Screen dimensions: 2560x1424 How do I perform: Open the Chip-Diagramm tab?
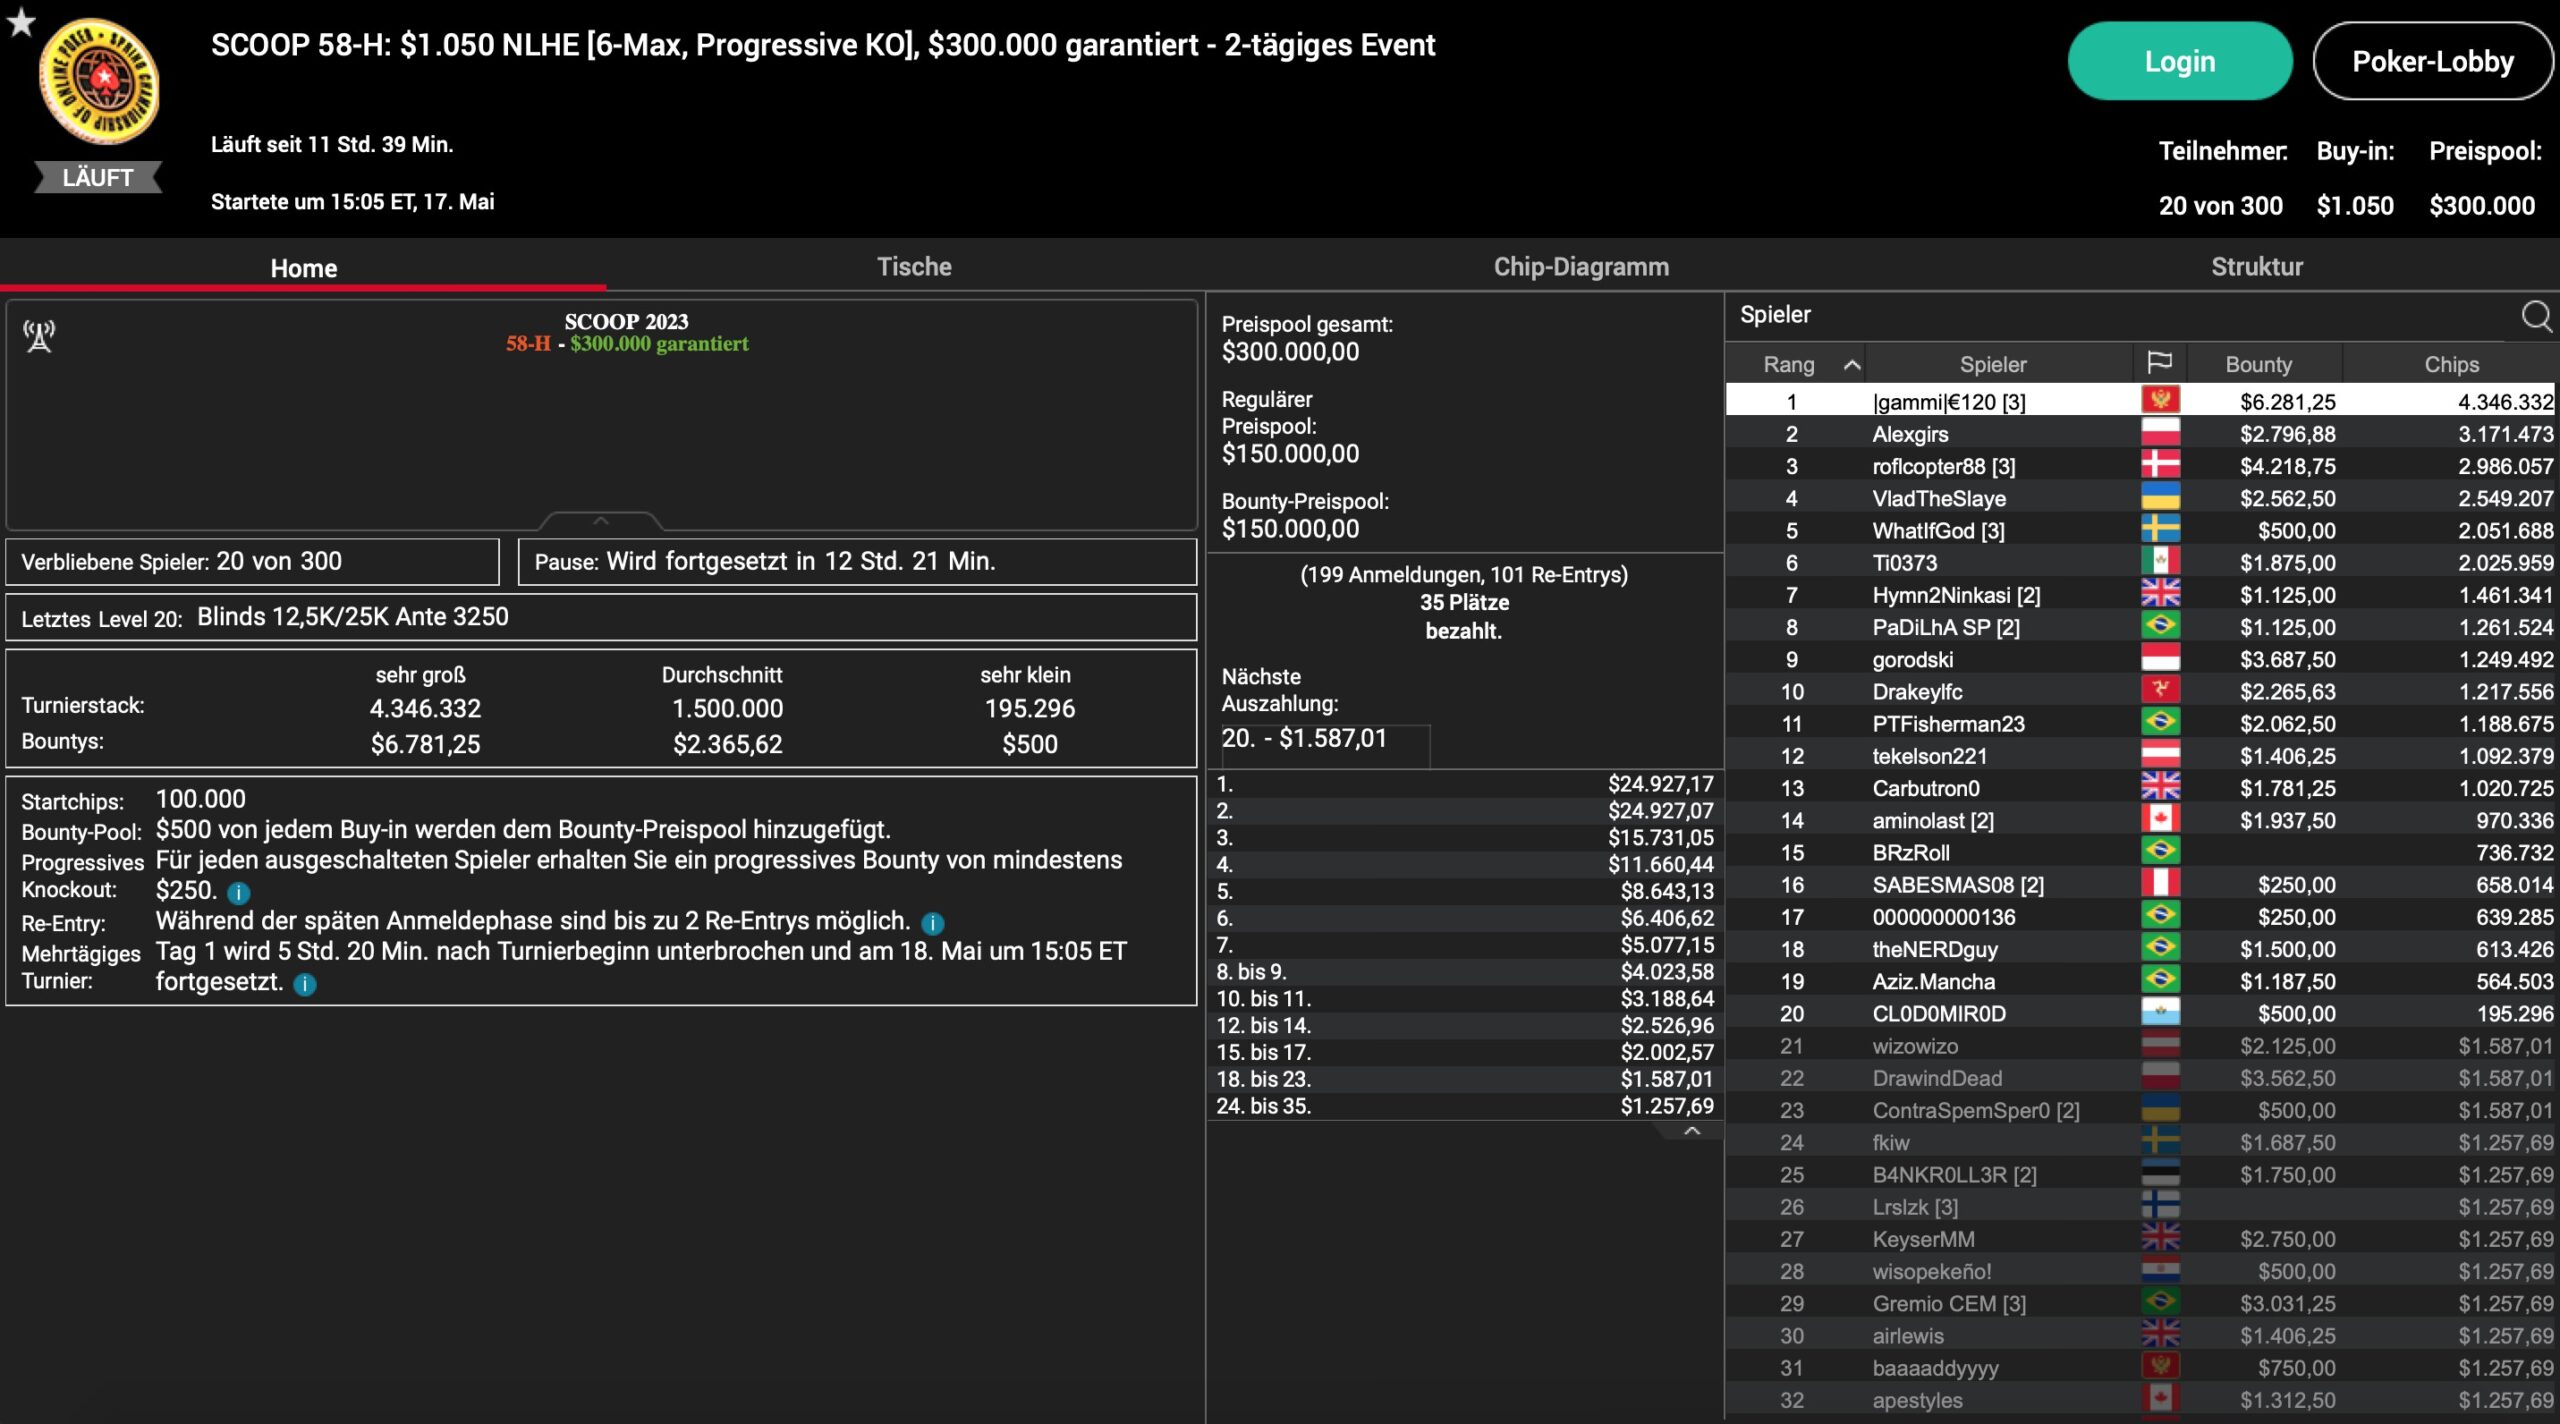click(x=1581, y=267)
